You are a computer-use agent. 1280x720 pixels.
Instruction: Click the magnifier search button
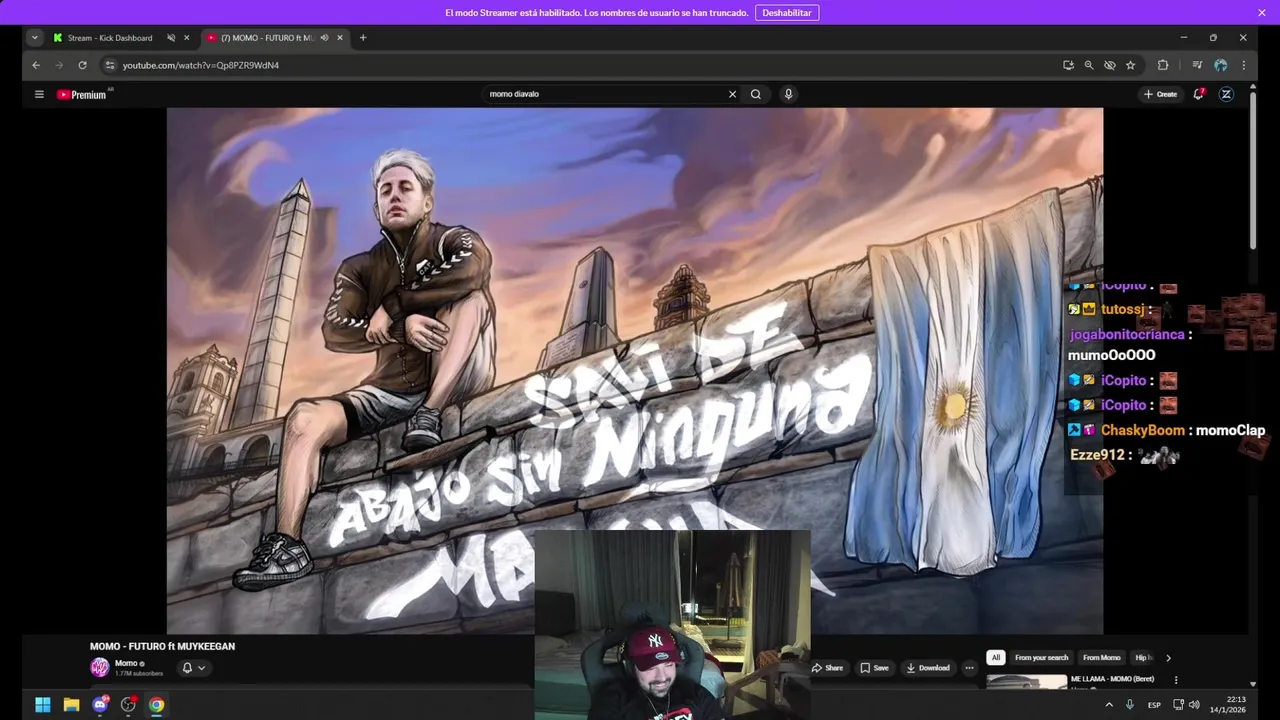756,94
